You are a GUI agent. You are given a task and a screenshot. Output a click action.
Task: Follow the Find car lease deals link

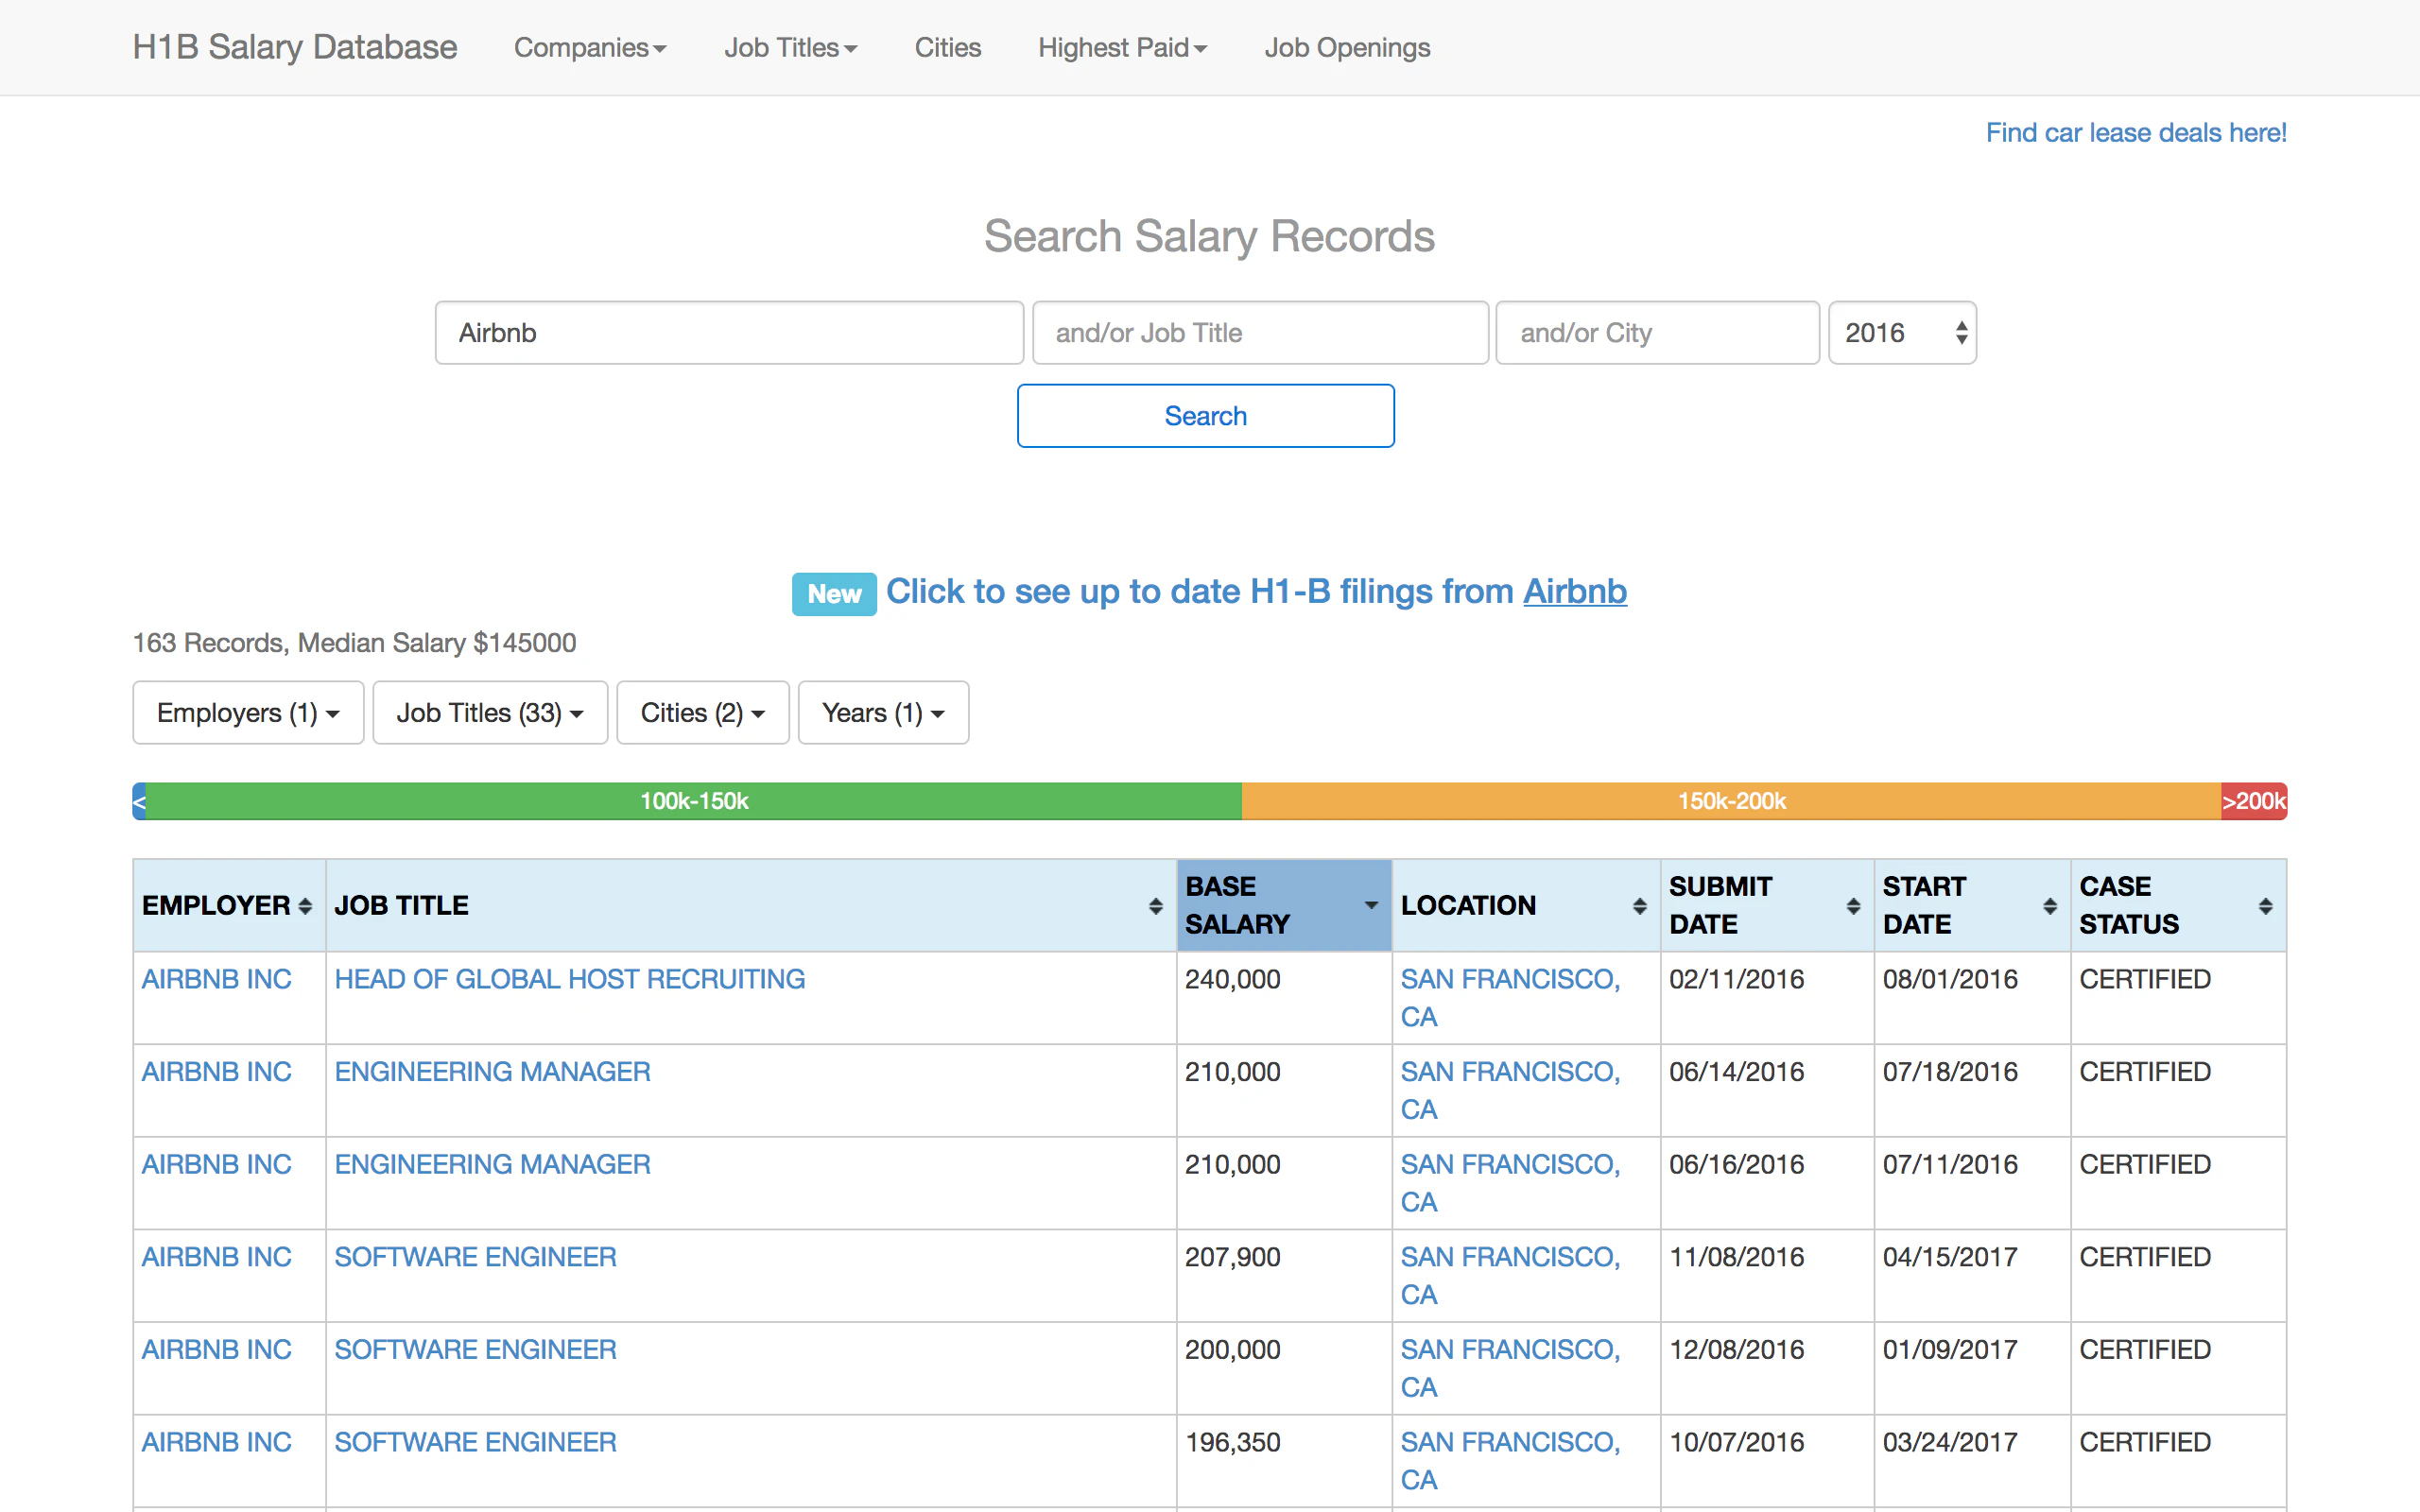pyautogui.click(x=2135, y=133)
